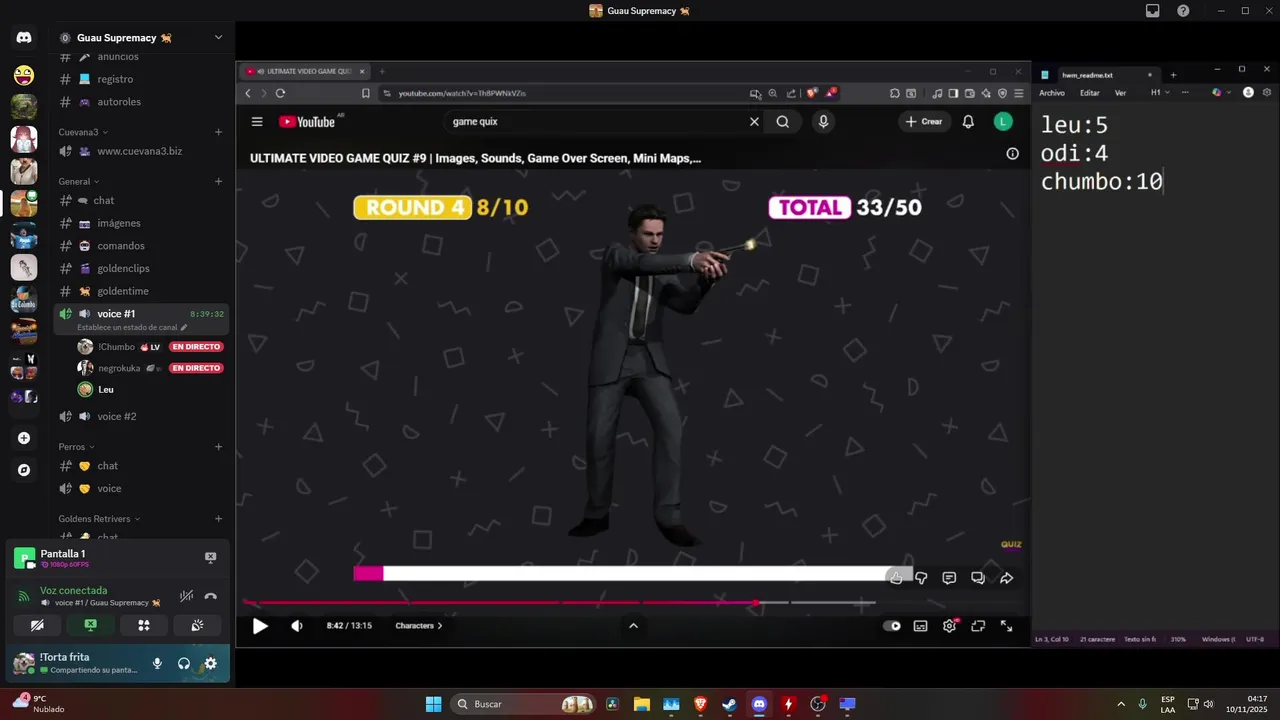Image resolution: width=1280 pixels, height=720 pixels.
Task: Open Discord user settings gear
Action: point(210,663)
